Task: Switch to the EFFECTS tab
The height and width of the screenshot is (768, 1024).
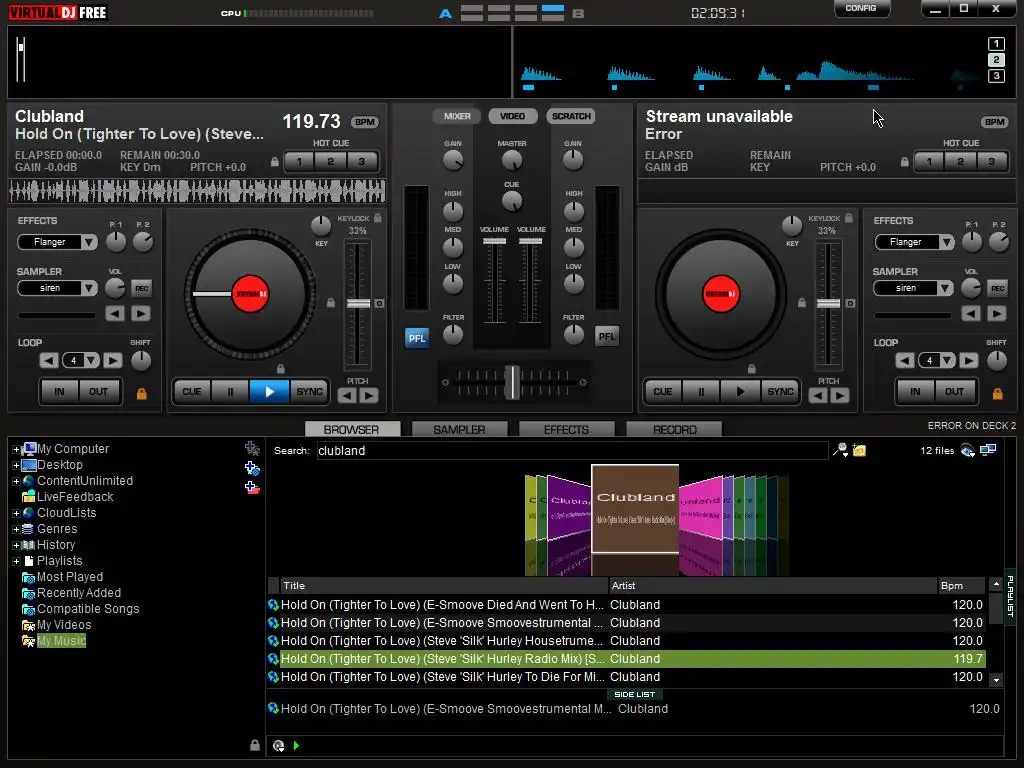Action: coord(566,429)
